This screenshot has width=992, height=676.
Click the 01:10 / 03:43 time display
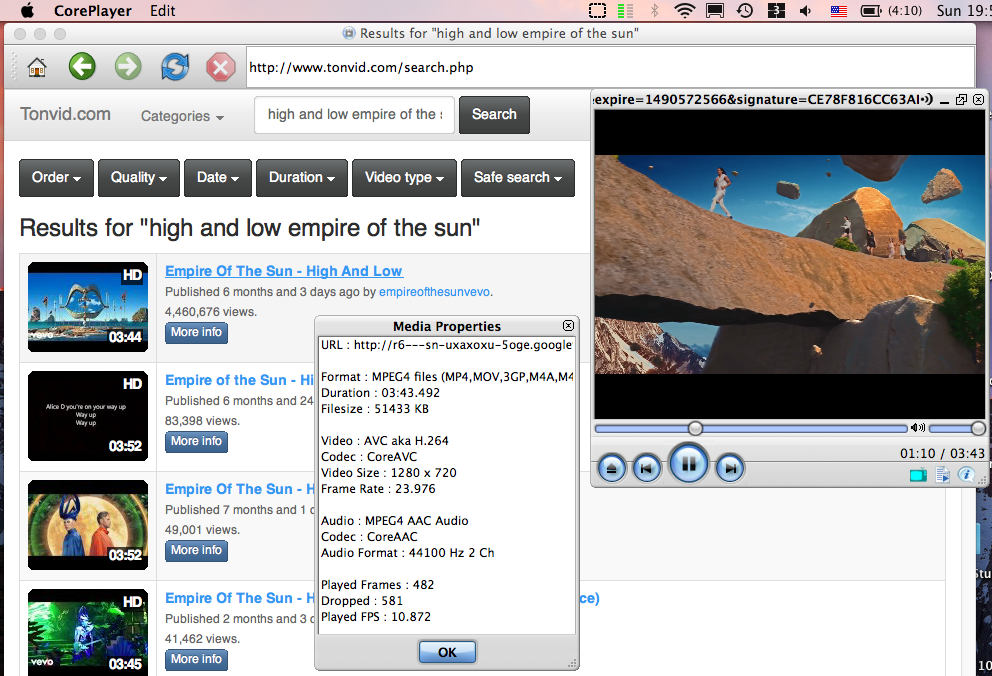pyautogui.click(x=942, y=453)
